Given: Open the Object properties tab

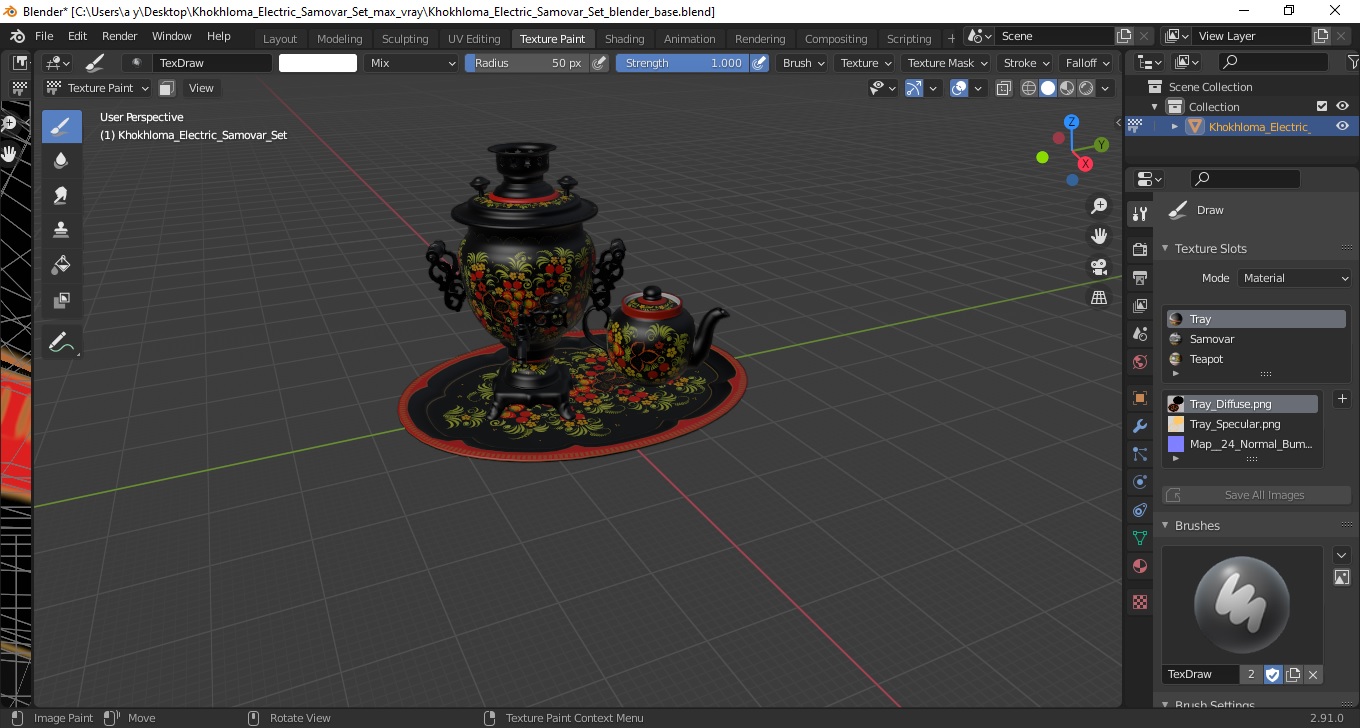Looking at the screenshot, I should (1139, 398).
